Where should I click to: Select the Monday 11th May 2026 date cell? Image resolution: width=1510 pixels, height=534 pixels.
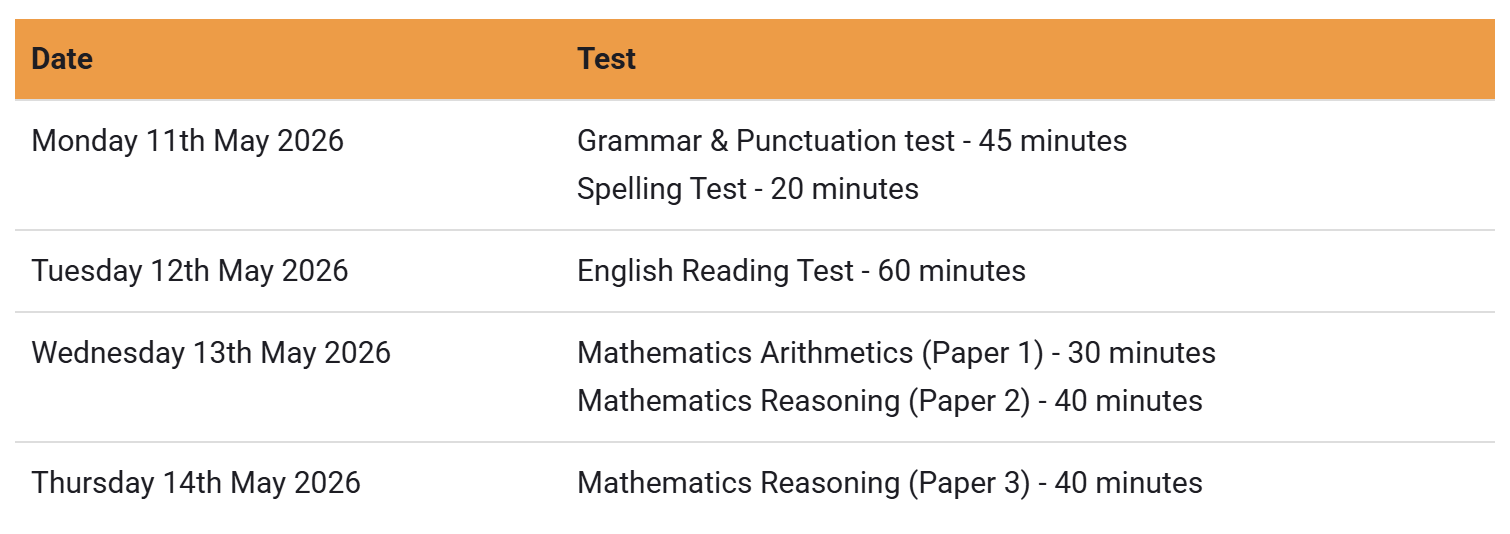(288, 165)
